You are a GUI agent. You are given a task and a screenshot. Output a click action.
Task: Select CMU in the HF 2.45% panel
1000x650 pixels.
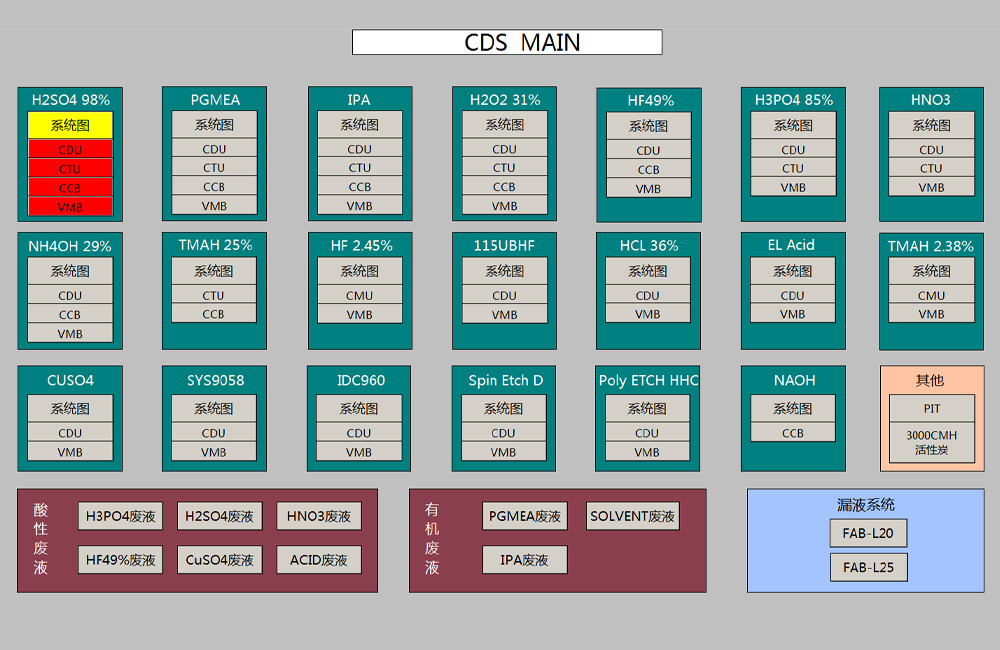click(x=359, y=295)
